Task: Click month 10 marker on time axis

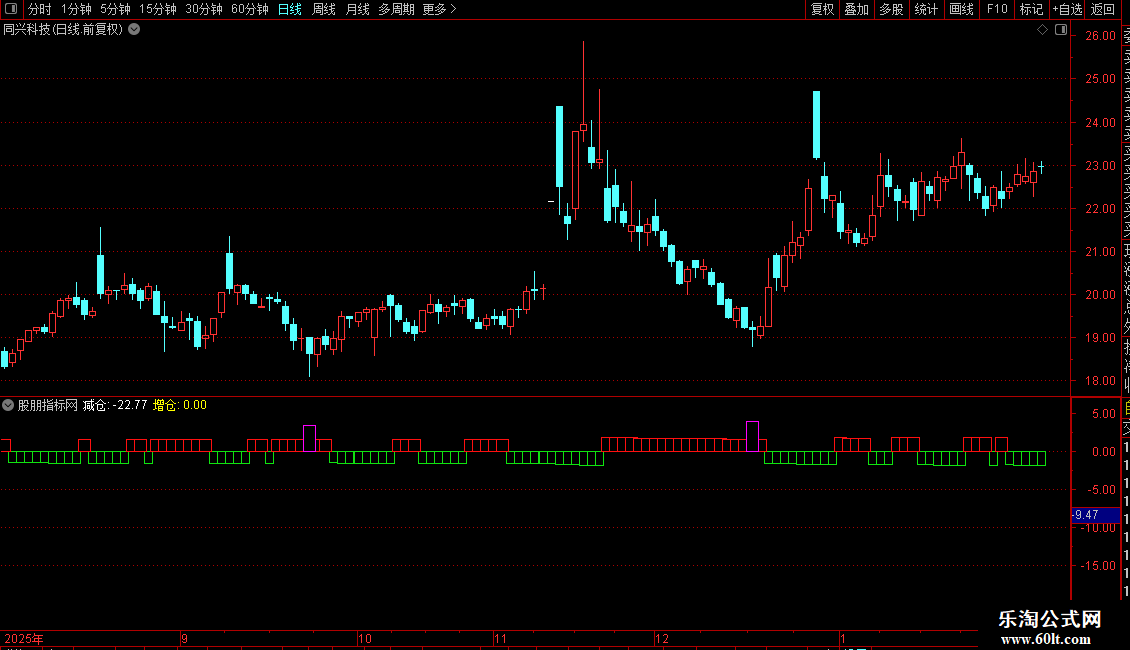Action: tap(365, 638)
